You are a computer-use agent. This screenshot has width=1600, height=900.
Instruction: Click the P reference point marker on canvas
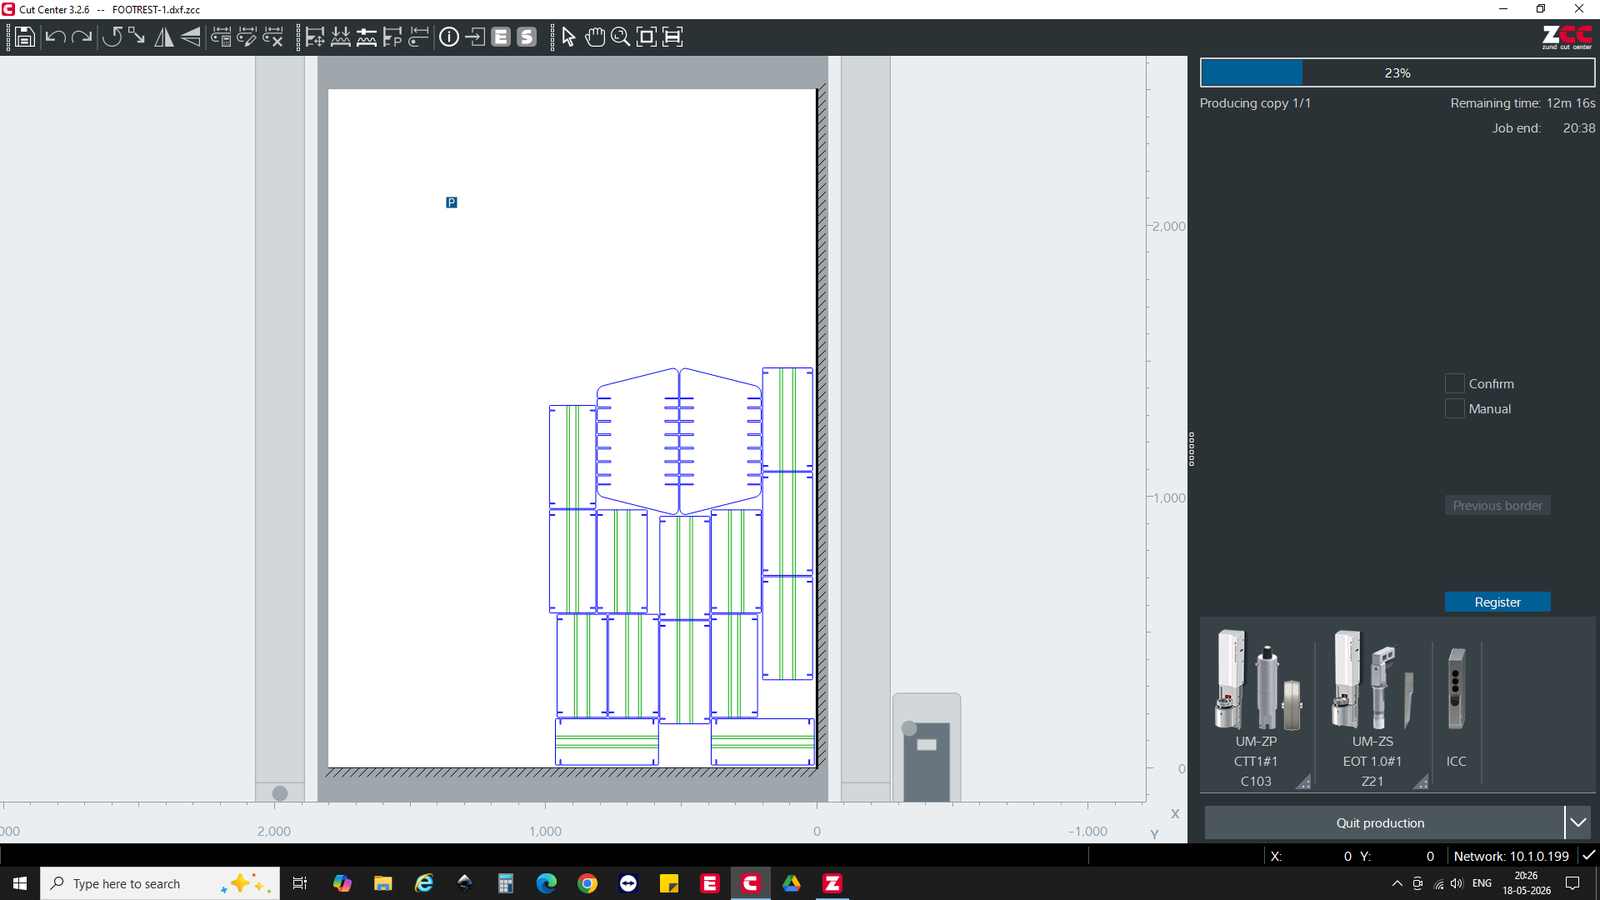pyautogui.click(x=451, y=202)
